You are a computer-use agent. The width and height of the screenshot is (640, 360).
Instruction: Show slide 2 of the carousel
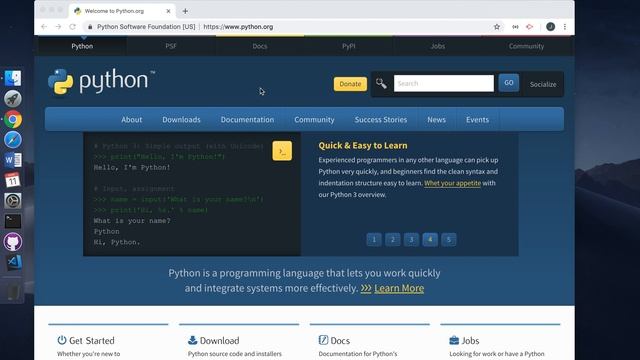393,239
